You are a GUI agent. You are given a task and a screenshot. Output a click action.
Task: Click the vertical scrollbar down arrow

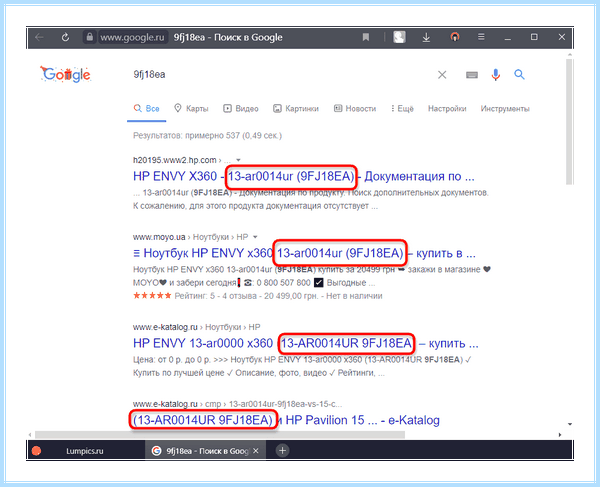[570, 424]
